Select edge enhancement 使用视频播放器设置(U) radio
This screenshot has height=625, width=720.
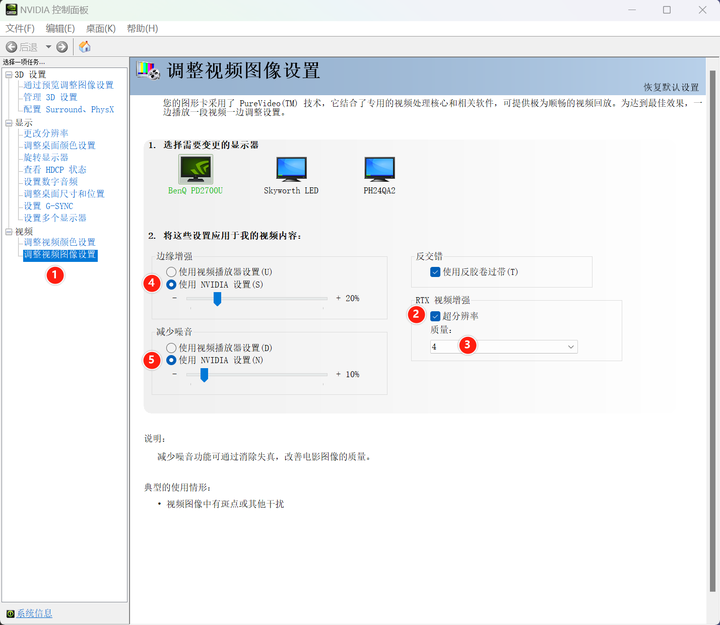[x=171, y=272]
